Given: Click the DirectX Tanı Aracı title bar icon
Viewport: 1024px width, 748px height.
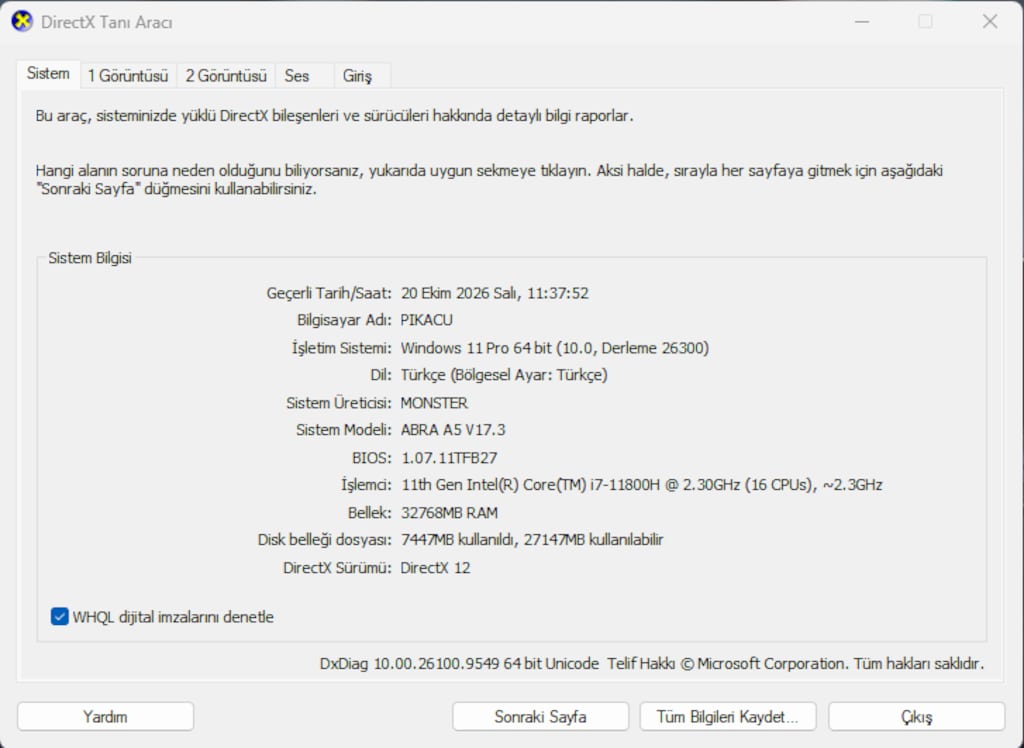Looking at the screenshot, I should 22,22.
